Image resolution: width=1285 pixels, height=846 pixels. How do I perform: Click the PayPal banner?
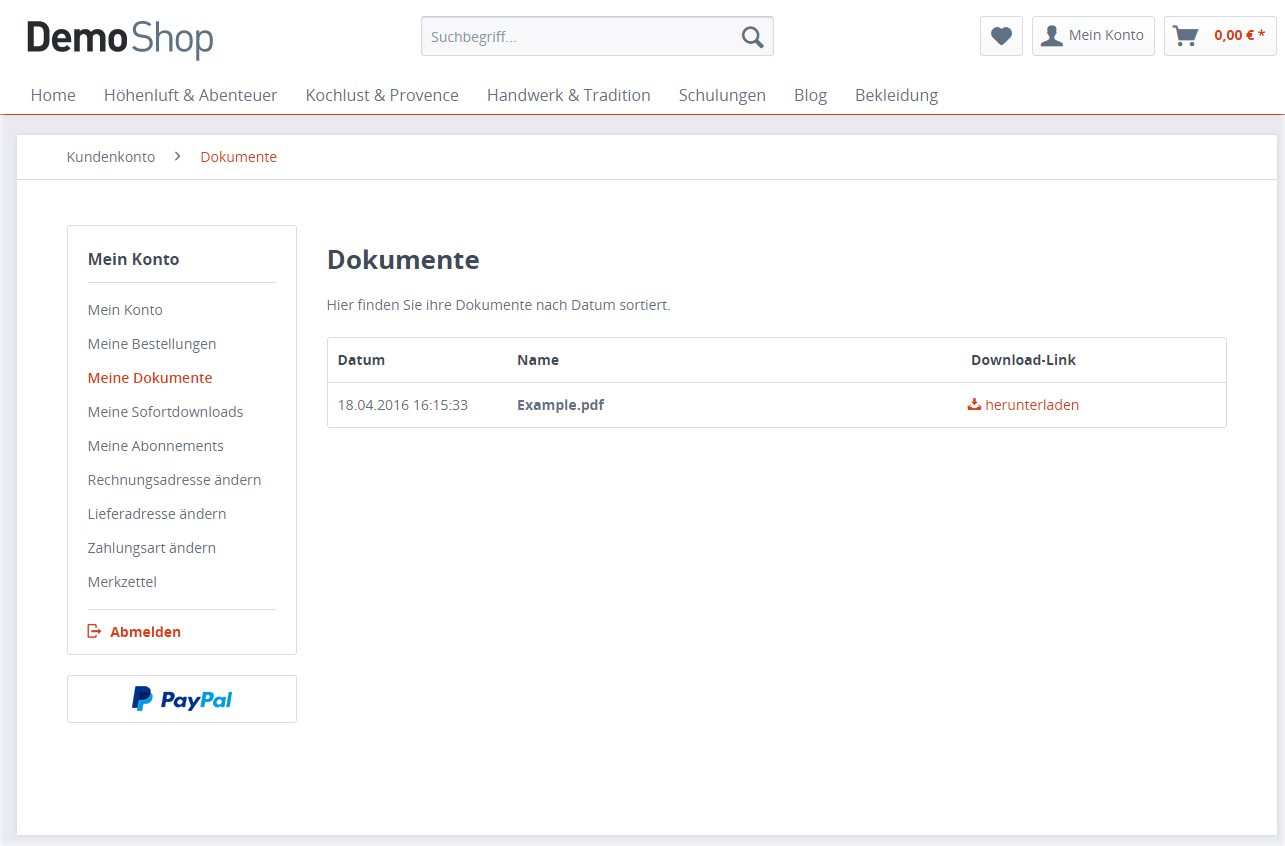(182, 699)
